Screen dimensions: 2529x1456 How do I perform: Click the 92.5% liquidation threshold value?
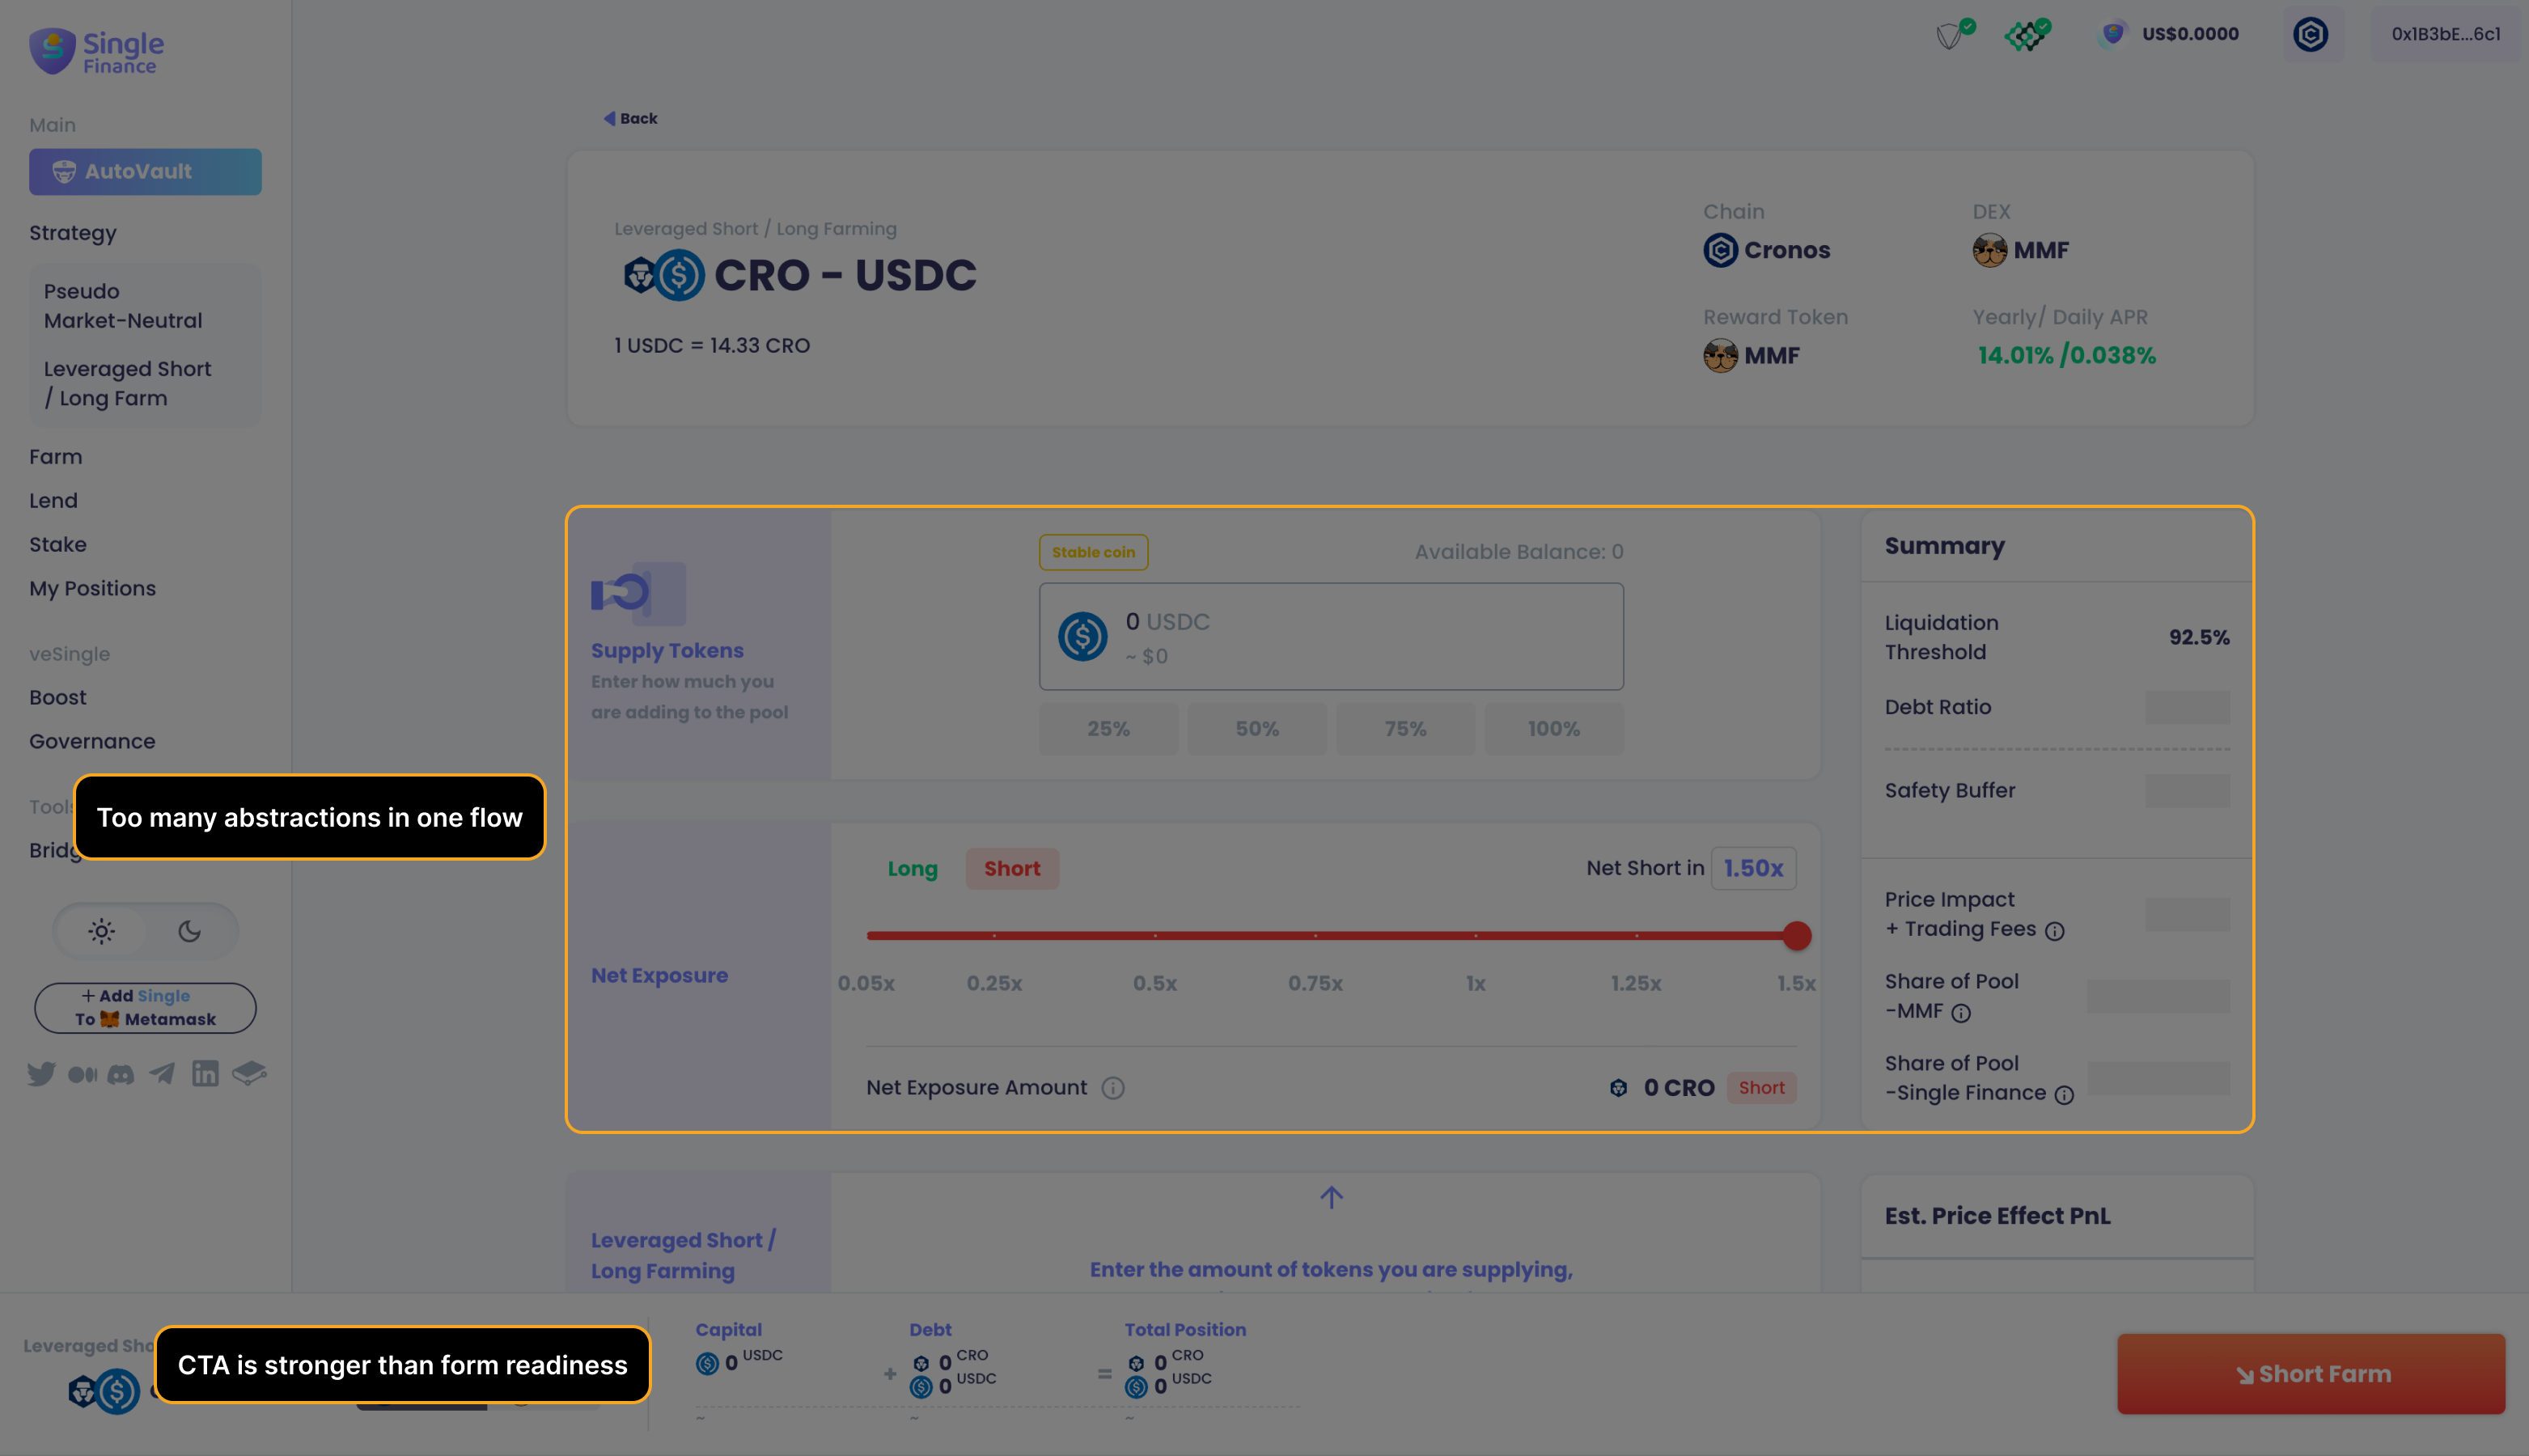click(x=2199, y=637)
